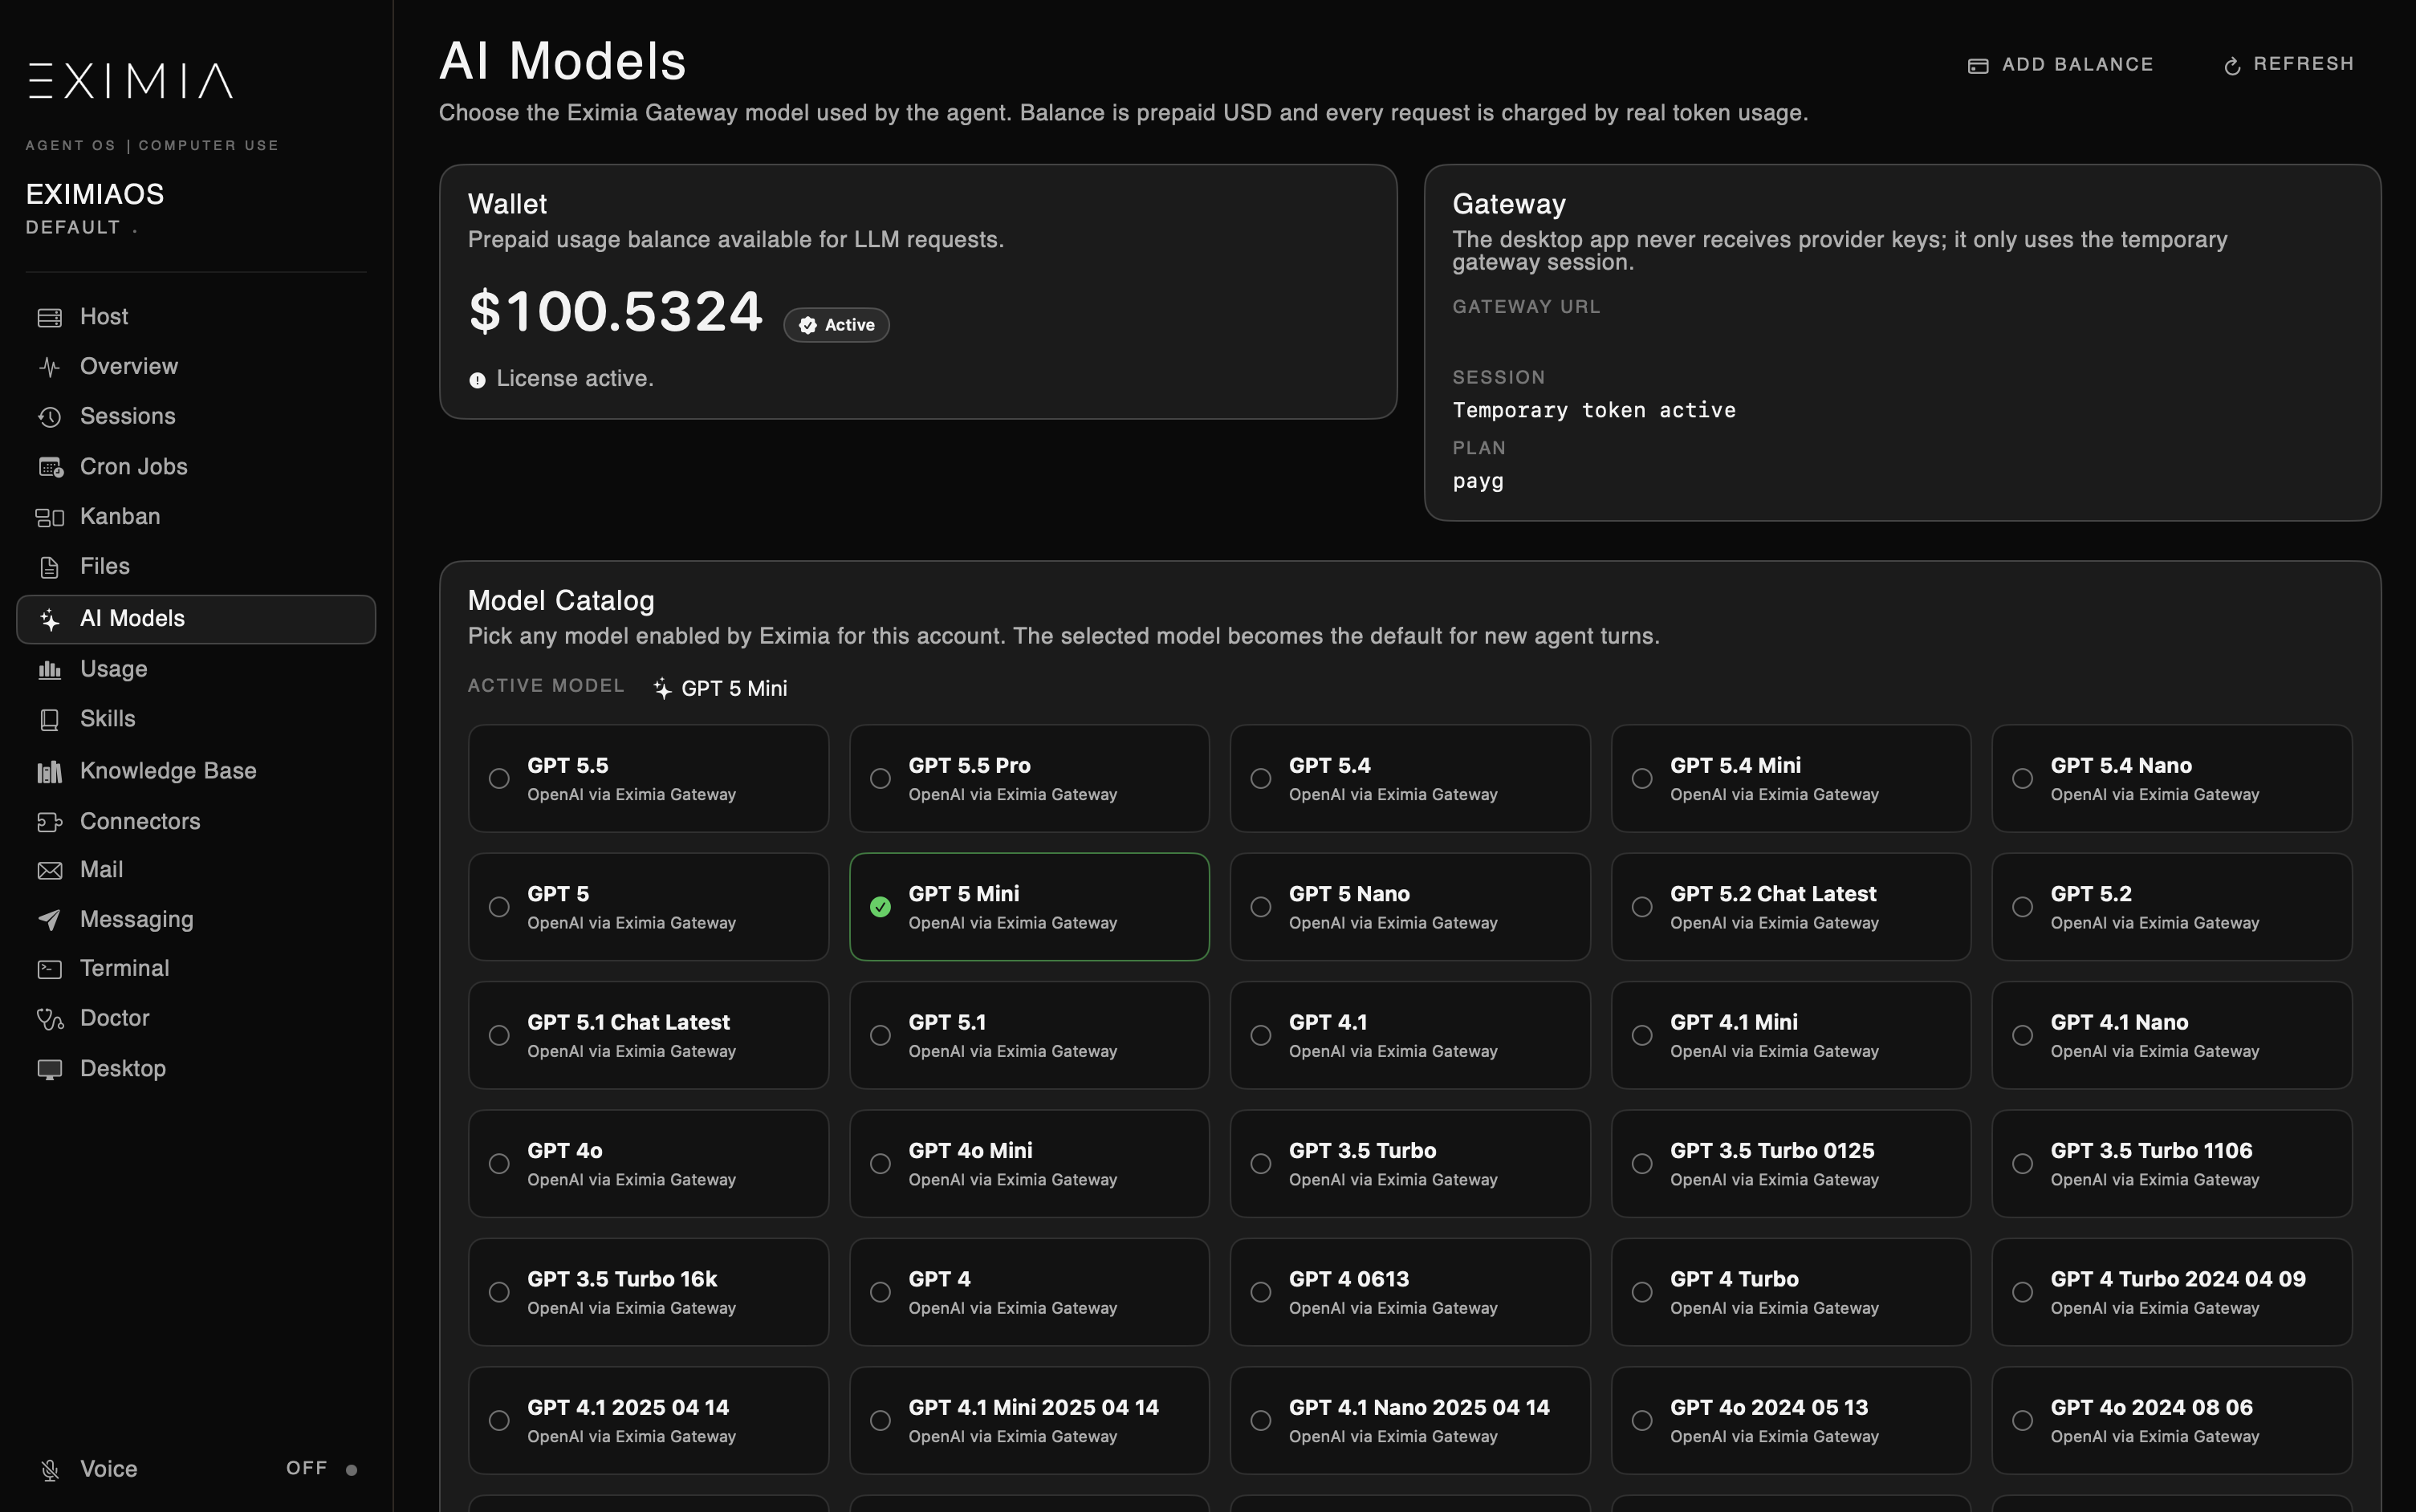Click the checked GPT 5 Mini radio
The height and width of the screenshot is (1512, 2416).
point(880,907)
